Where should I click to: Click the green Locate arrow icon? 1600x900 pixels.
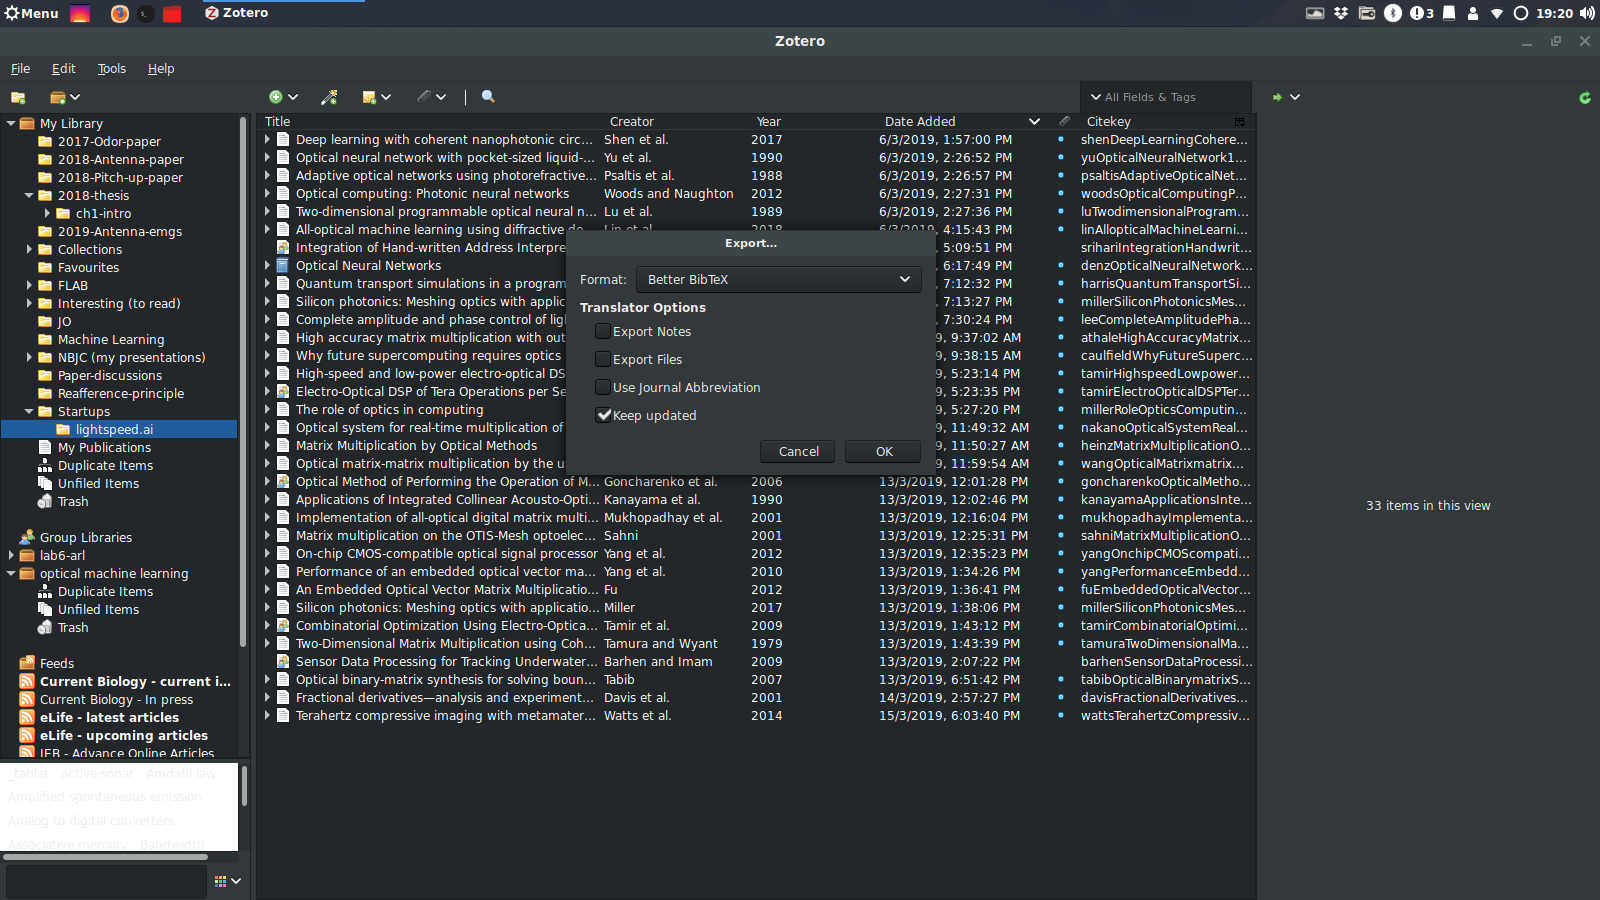pyautogui.click(x=1277, y=97)
